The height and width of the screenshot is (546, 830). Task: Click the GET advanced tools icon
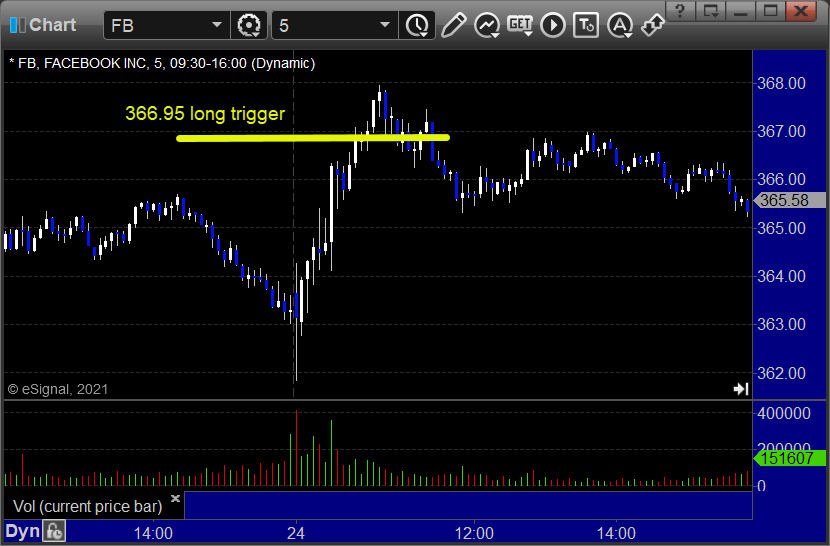[x=520, y=25]
